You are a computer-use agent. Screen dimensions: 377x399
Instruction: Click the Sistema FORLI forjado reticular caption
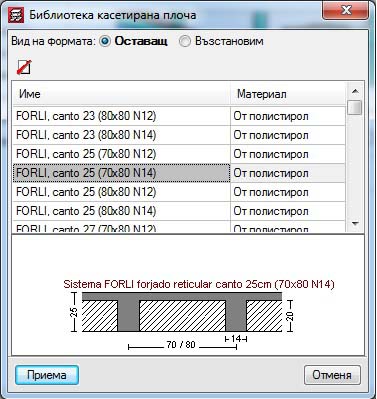click(199, 284)
